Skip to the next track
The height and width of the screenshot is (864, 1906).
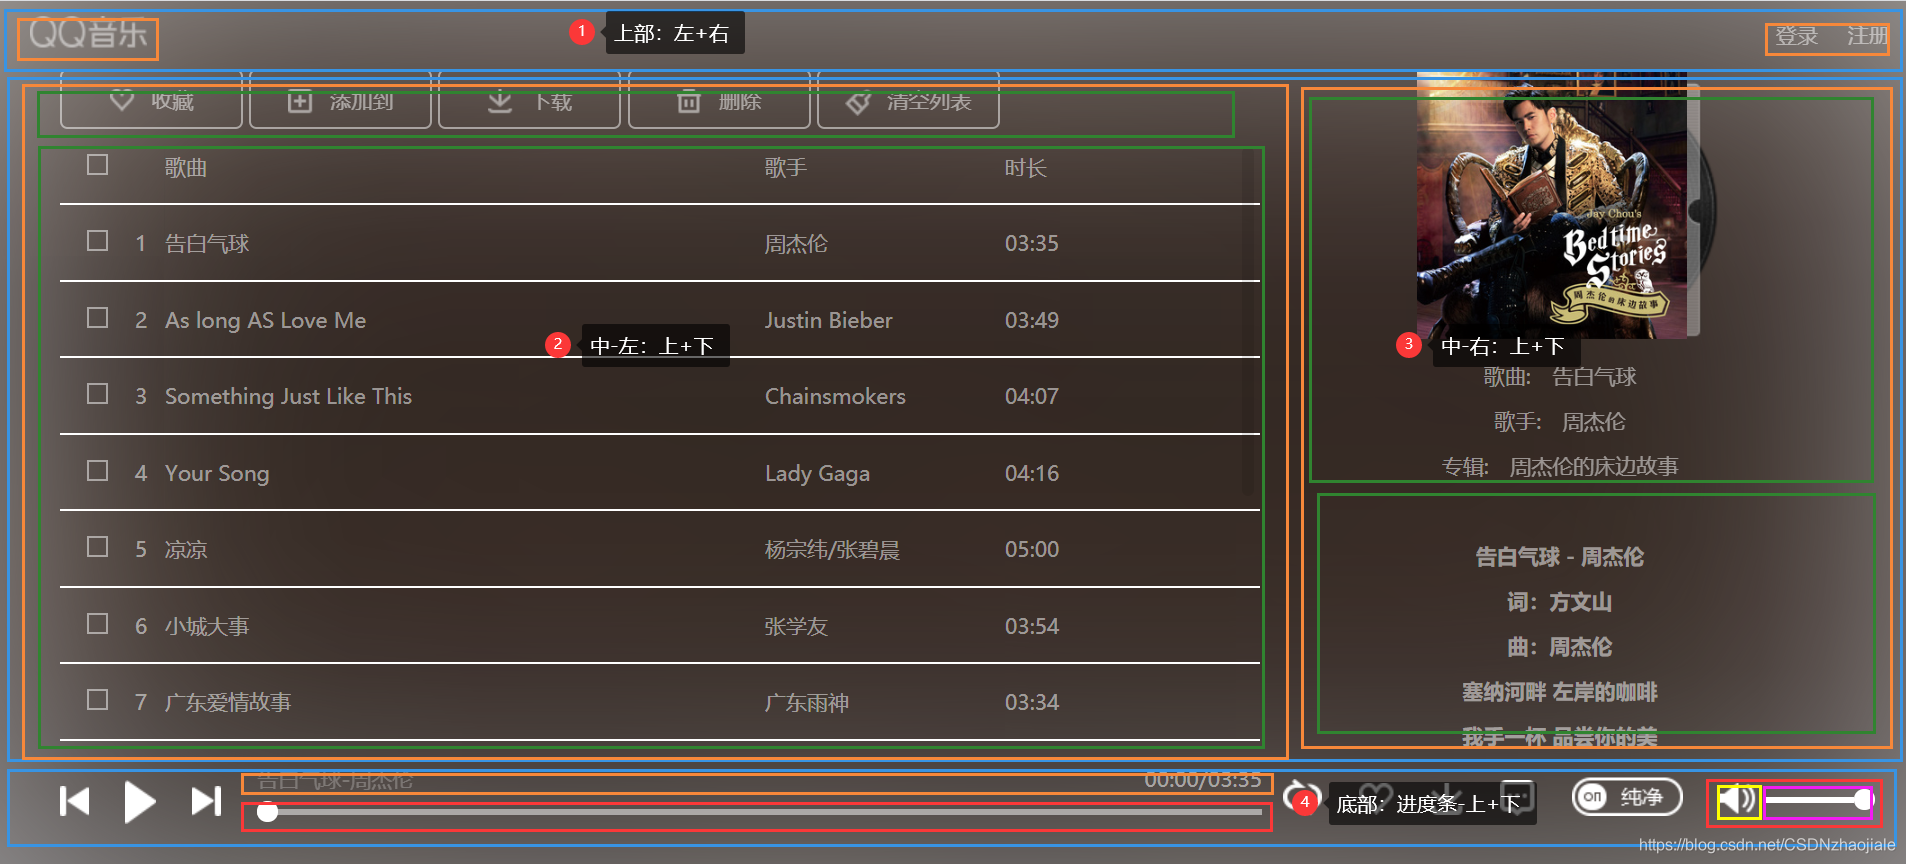coord(206,801)
